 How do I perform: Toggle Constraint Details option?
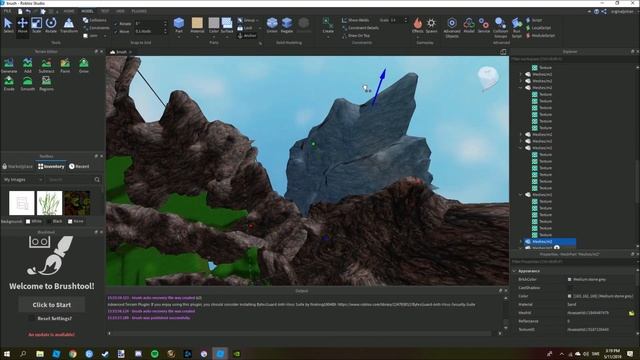(360, 28)
